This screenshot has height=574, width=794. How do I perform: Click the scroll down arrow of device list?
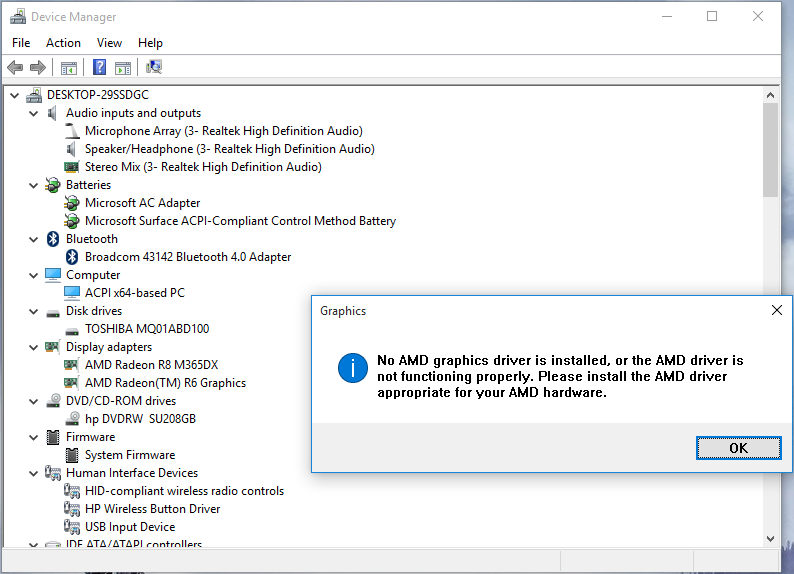pyautogui.click(x=770, y=539)
